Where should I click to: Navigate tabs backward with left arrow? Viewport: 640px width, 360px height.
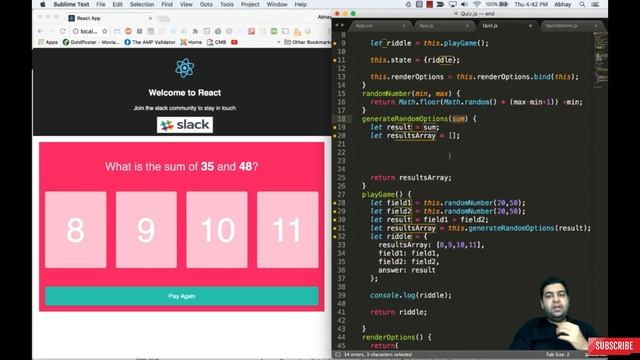(338, 26)
